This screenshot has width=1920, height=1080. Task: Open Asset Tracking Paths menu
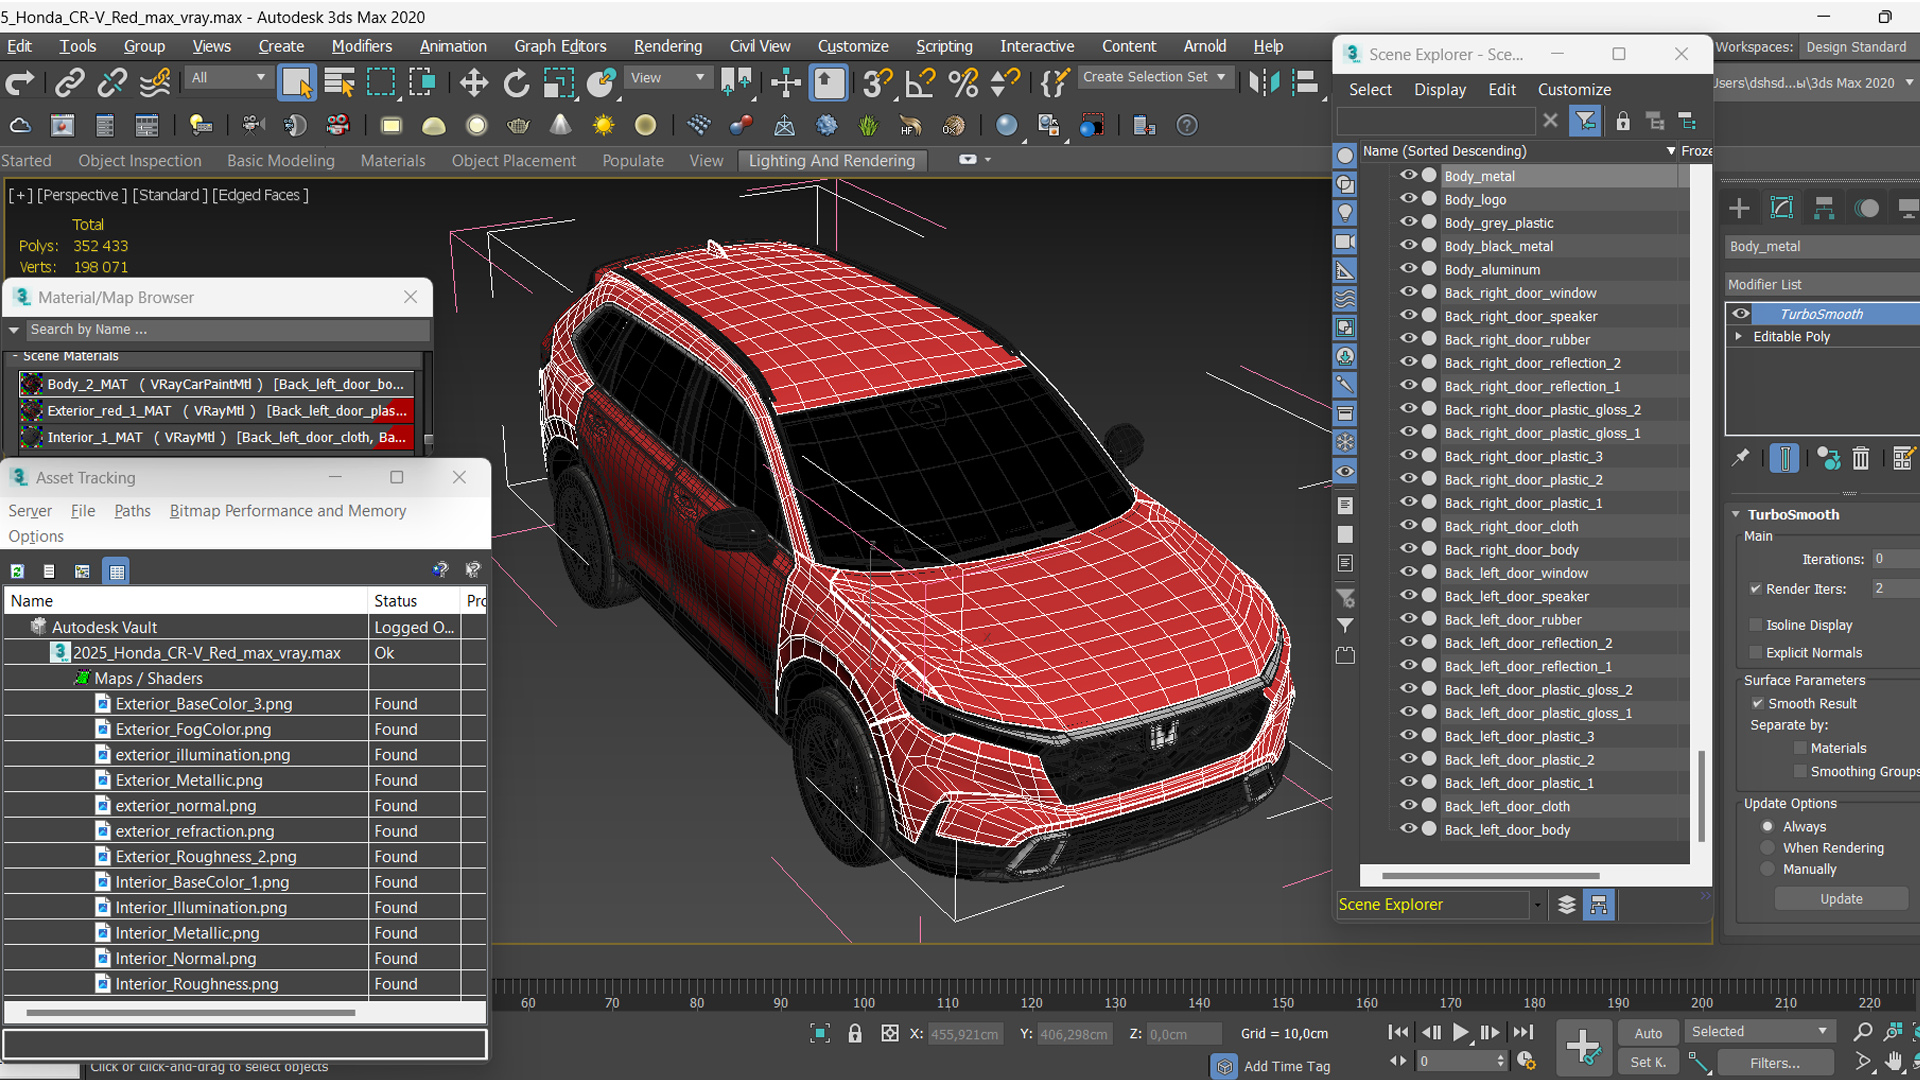coord(132,511)
